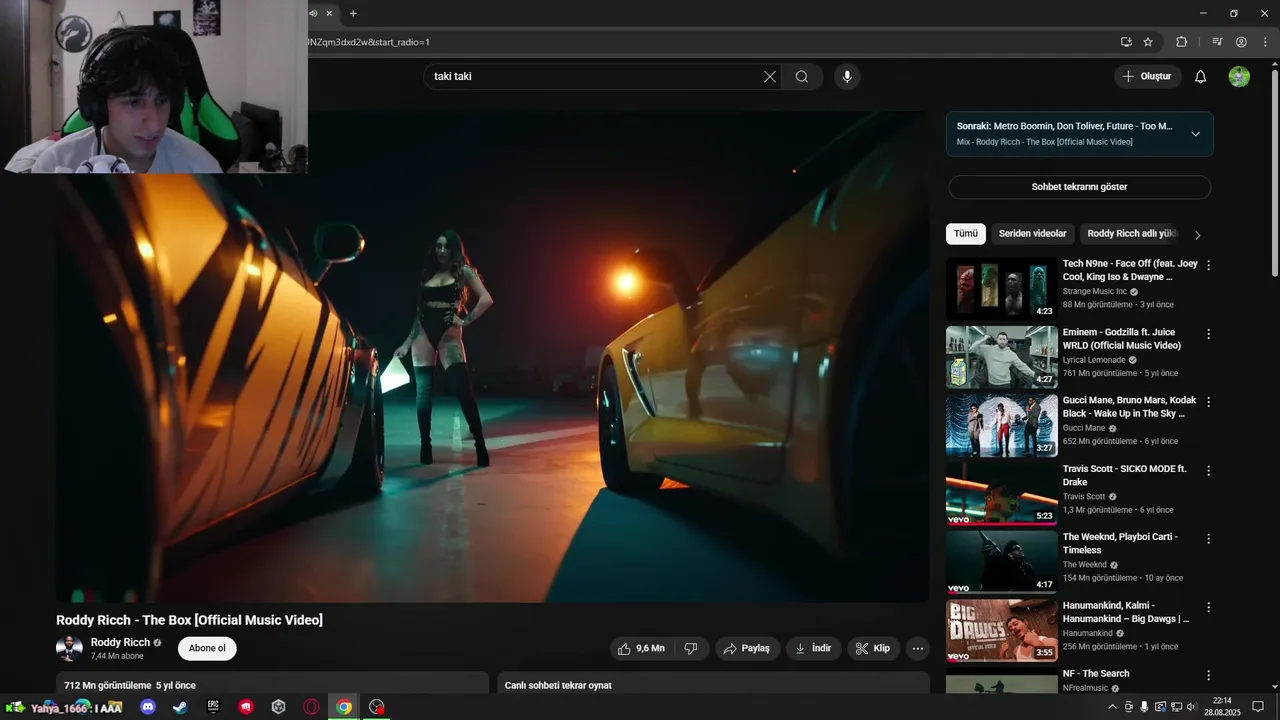Open Chrome media controls icon

1217,42
